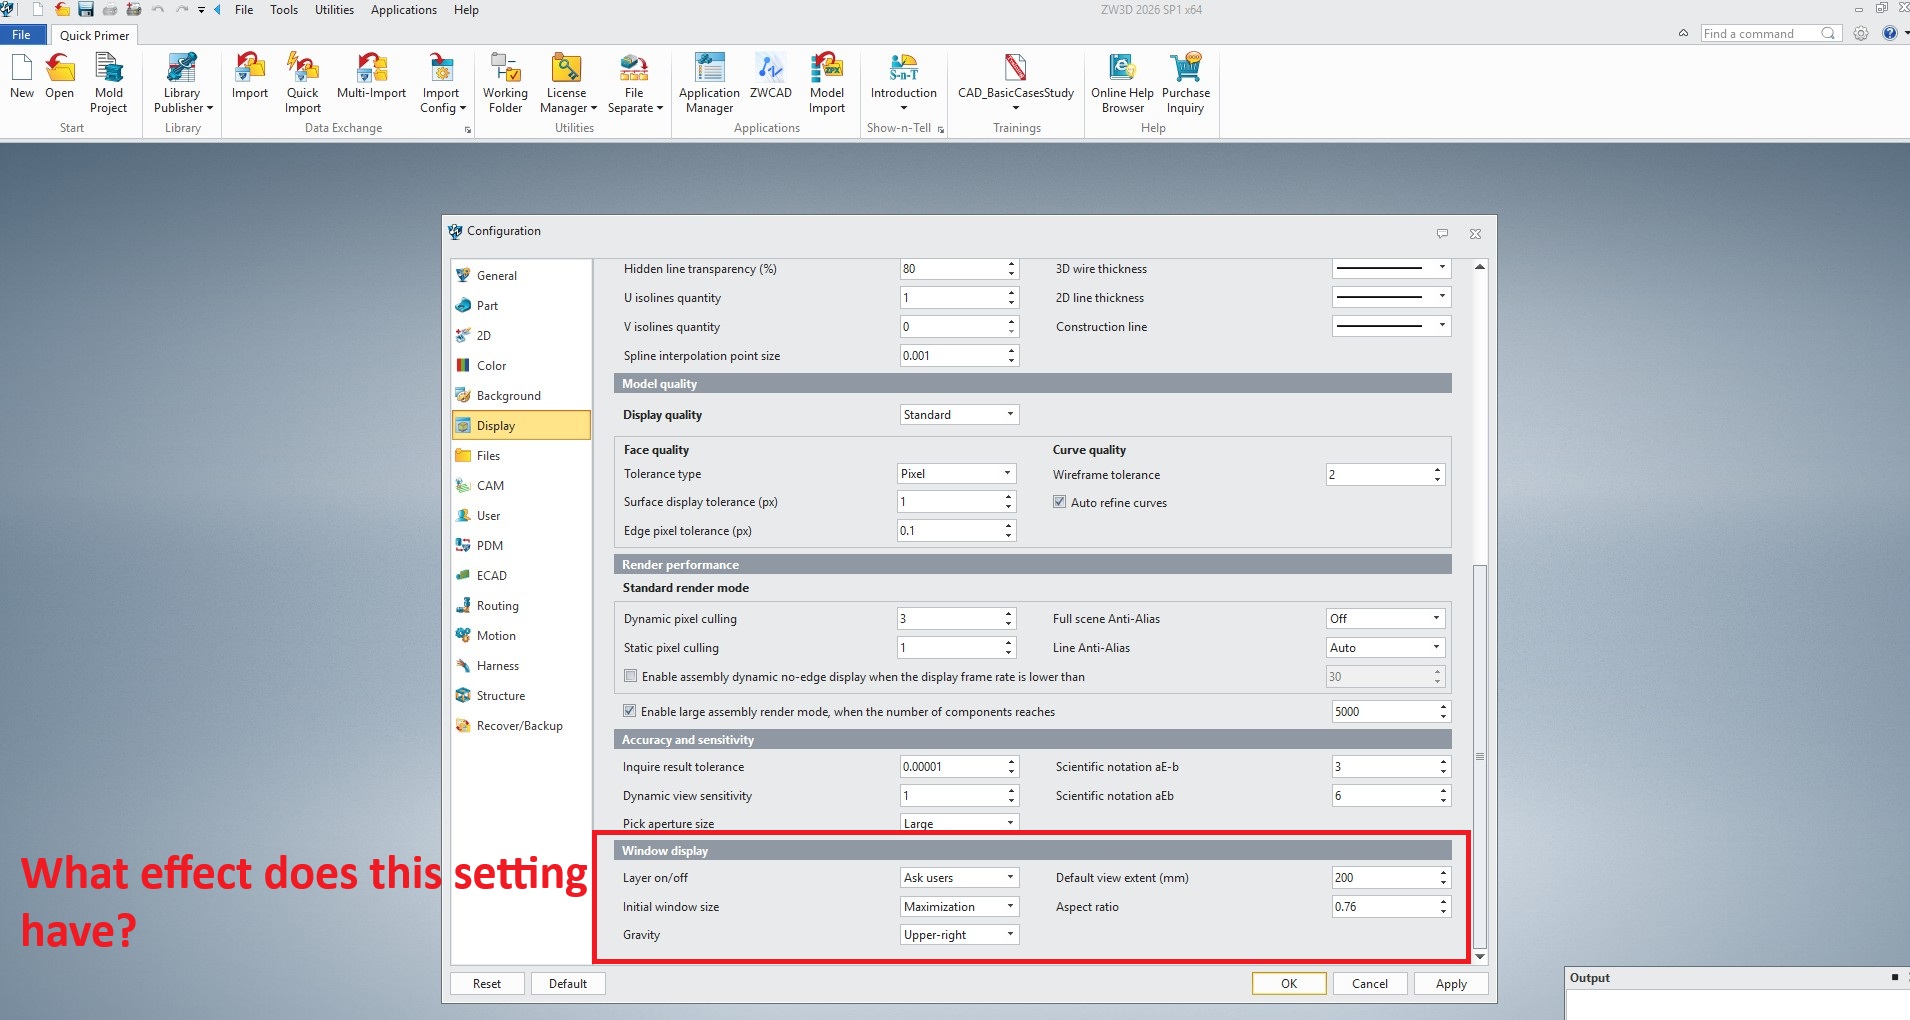Screen dimensions: 1910x1020
Task: Enable assembly dynamic no-edge display checkbox
Action: (x=631, y=676)
